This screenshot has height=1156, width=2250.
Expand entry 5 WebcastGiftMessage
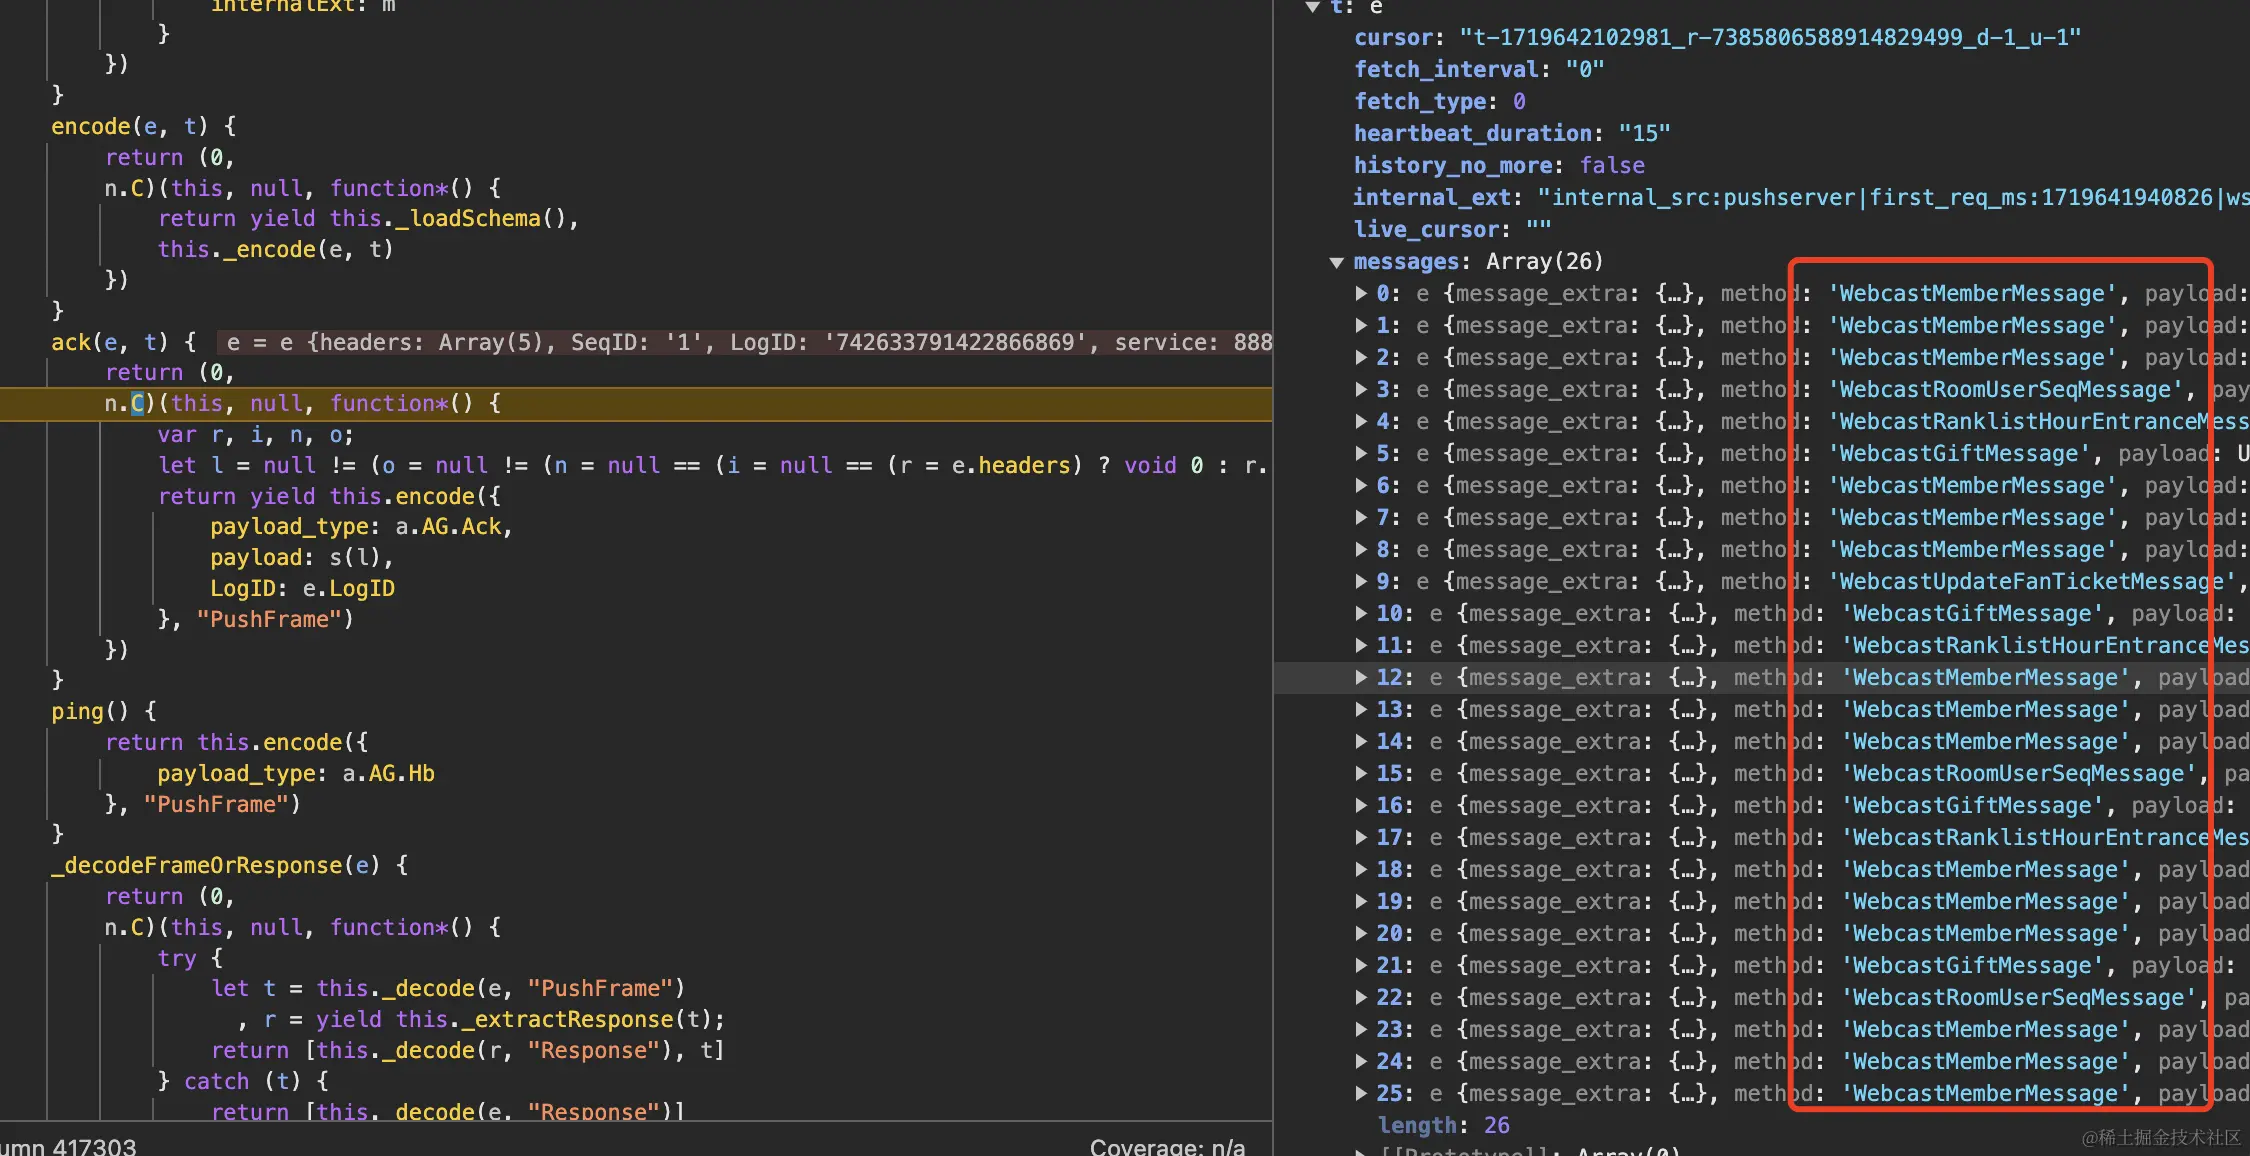(1361, 454)
